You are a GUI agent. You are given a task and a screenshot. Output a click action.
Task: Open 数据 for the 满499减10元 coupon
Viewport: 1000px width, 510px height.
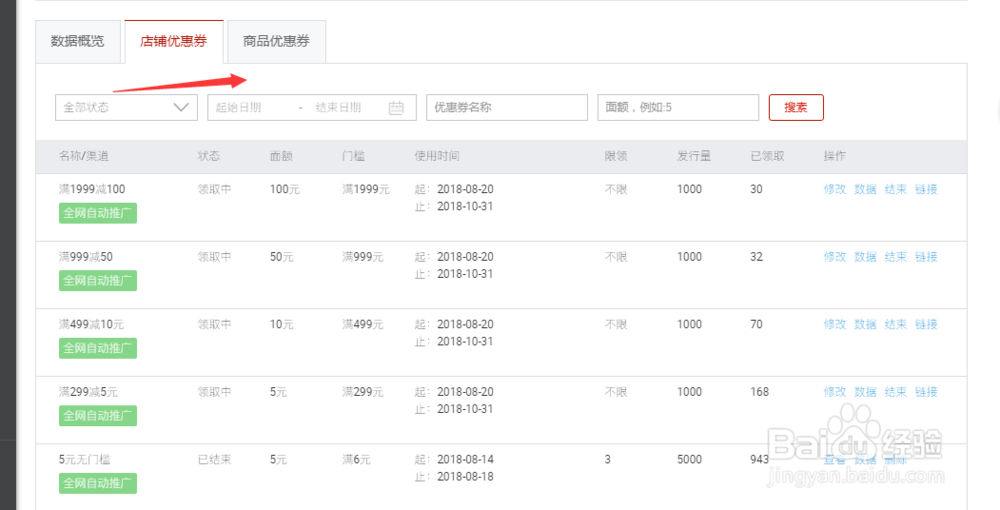pos(865,324)
